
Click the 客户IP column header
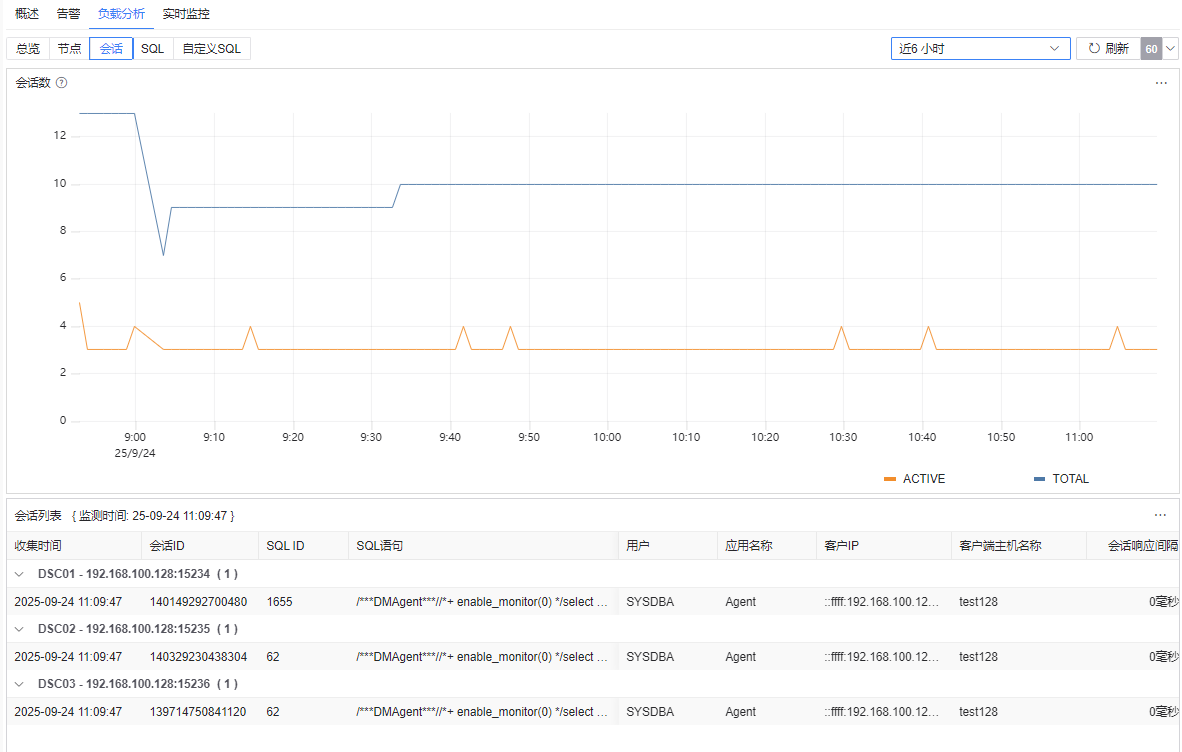coord(883,546)
